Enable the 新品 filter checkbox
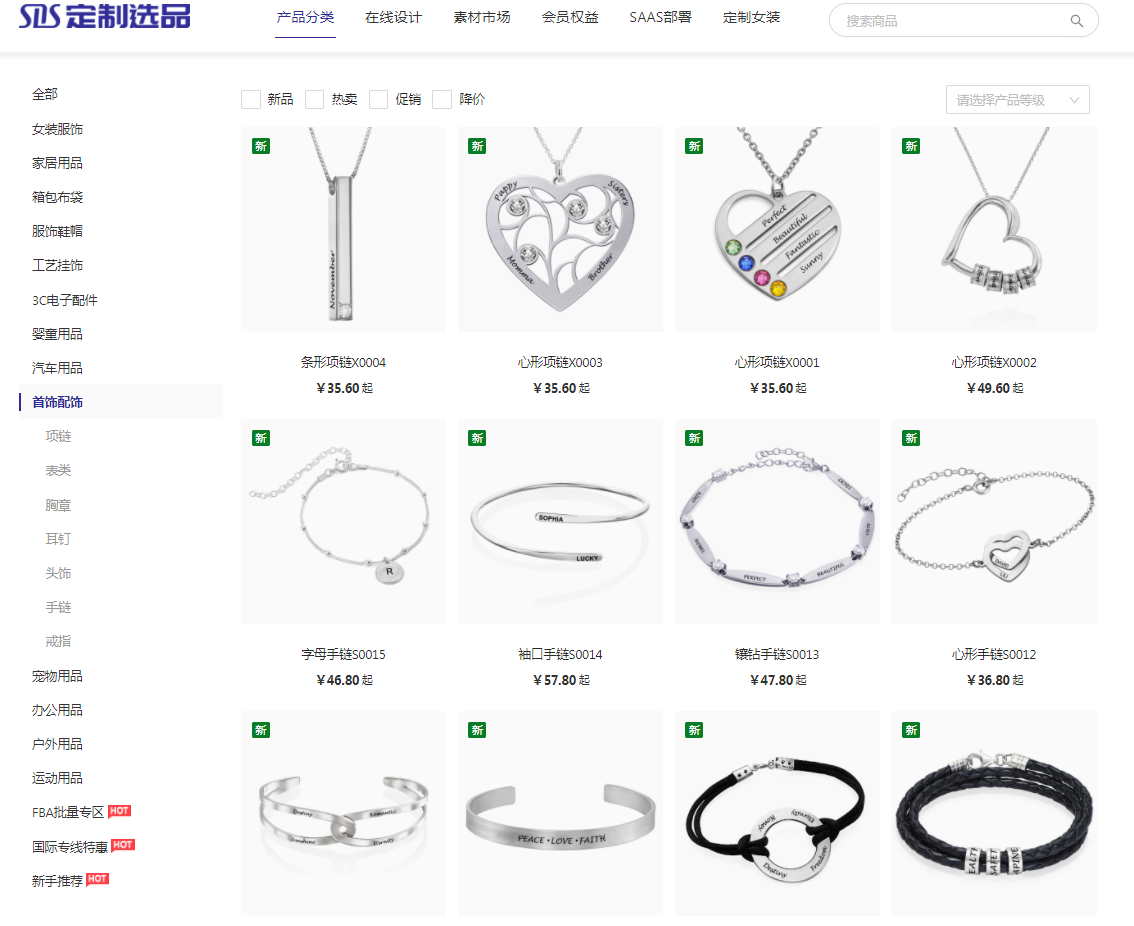The image size is (1134, 926). (251, 99)
